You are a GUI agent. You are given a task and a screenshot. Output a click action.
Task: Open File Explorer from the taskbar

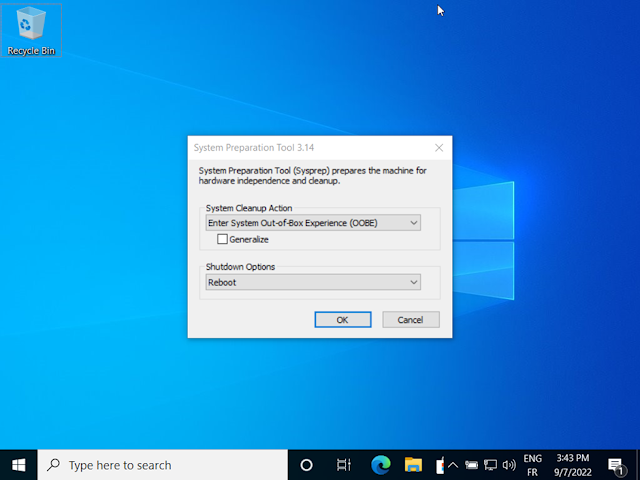(413, 465)
